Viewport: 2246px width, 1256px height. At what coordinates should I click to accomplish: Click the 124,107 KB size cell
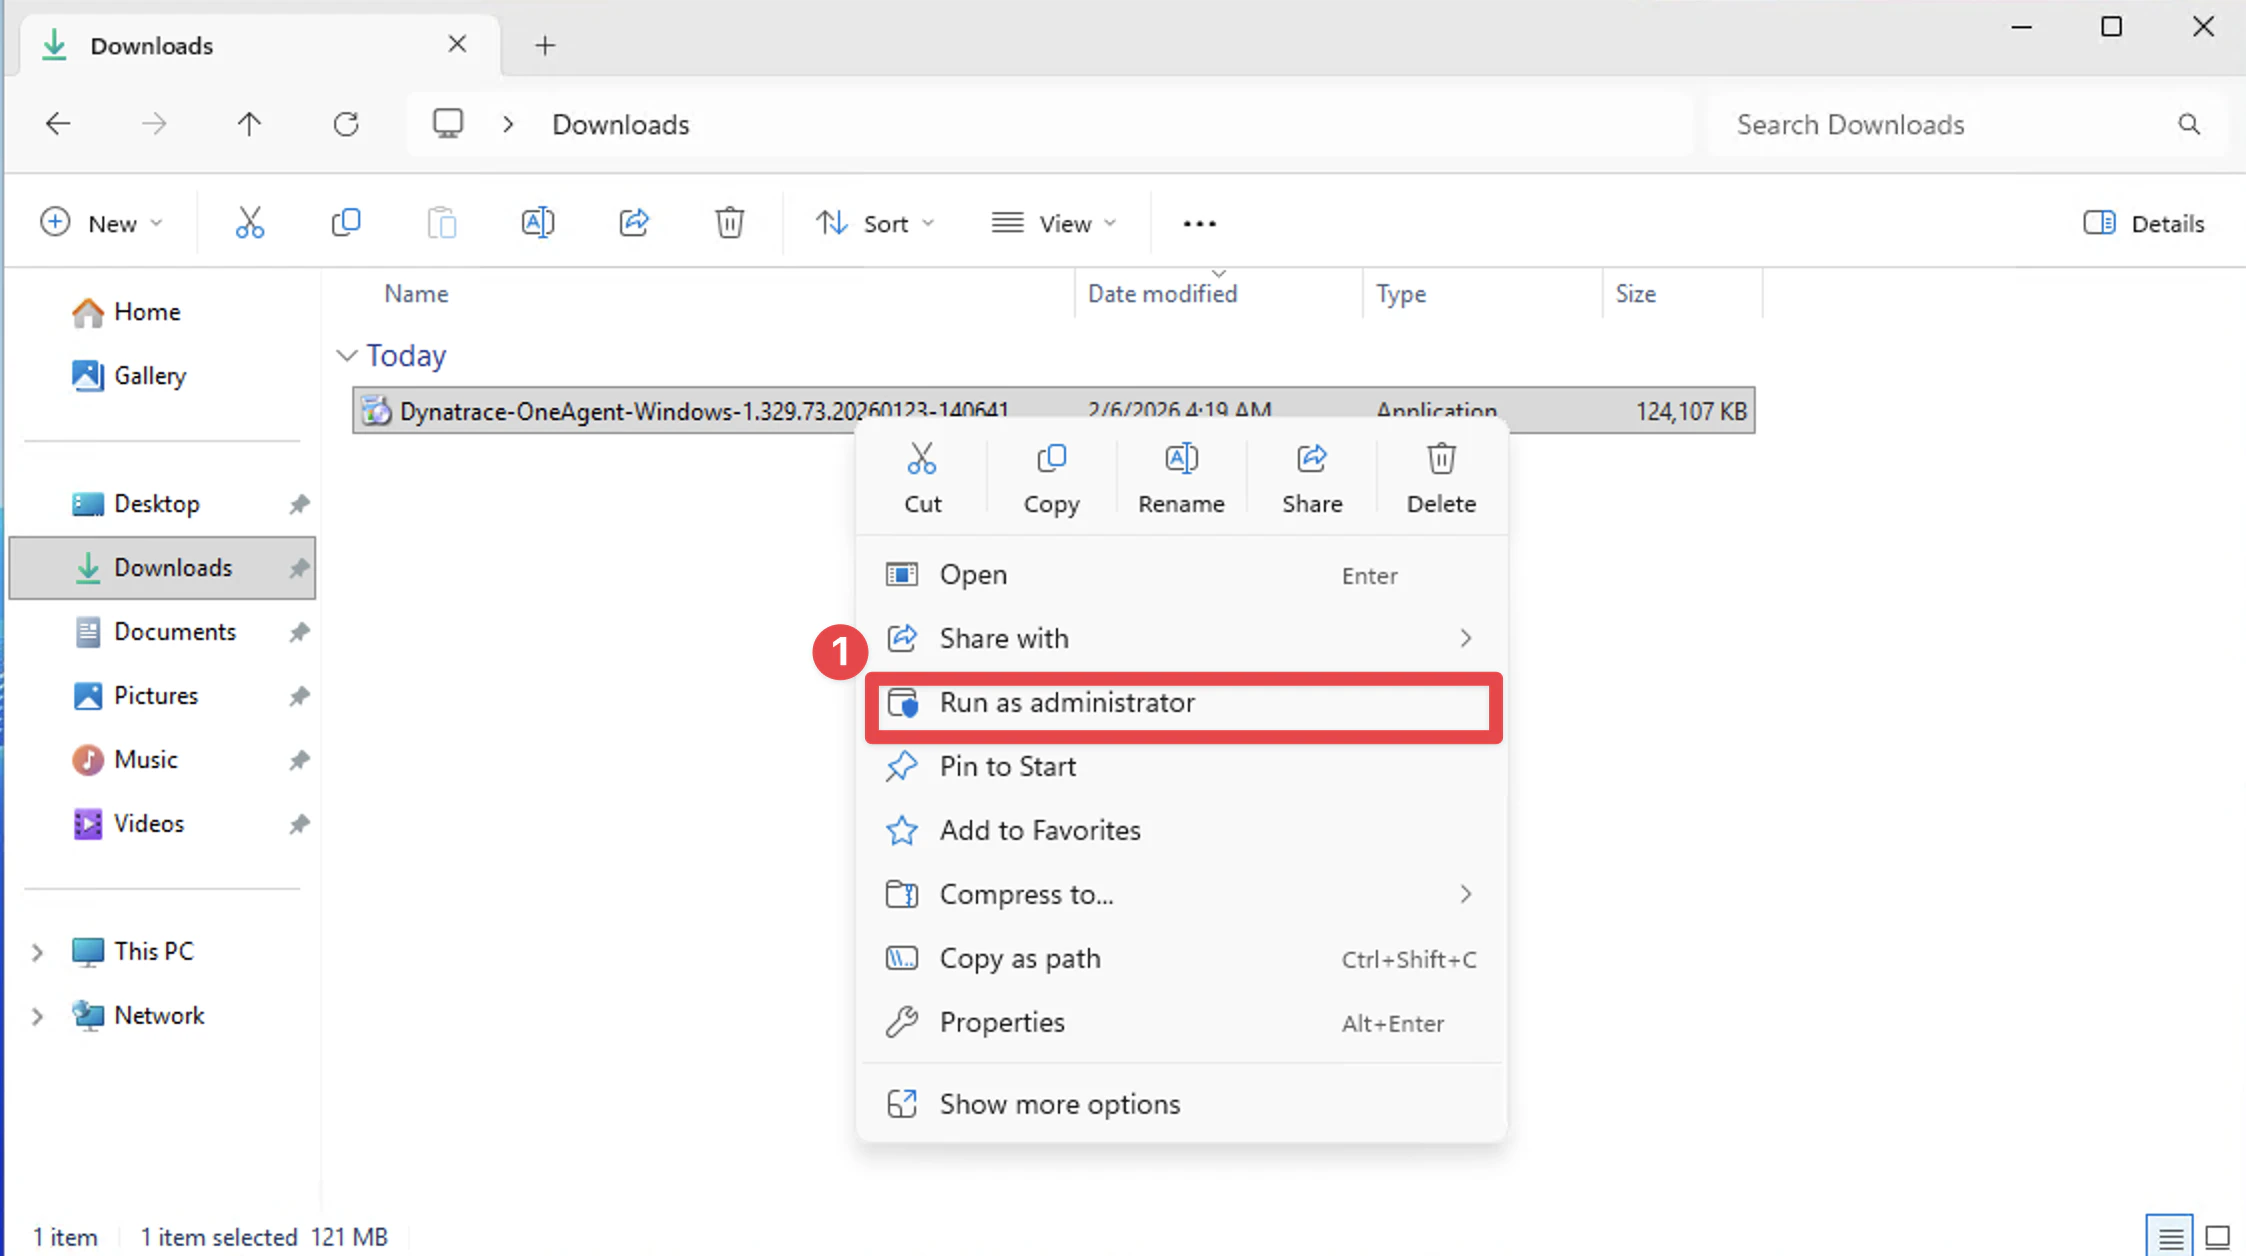[1691, 411]
